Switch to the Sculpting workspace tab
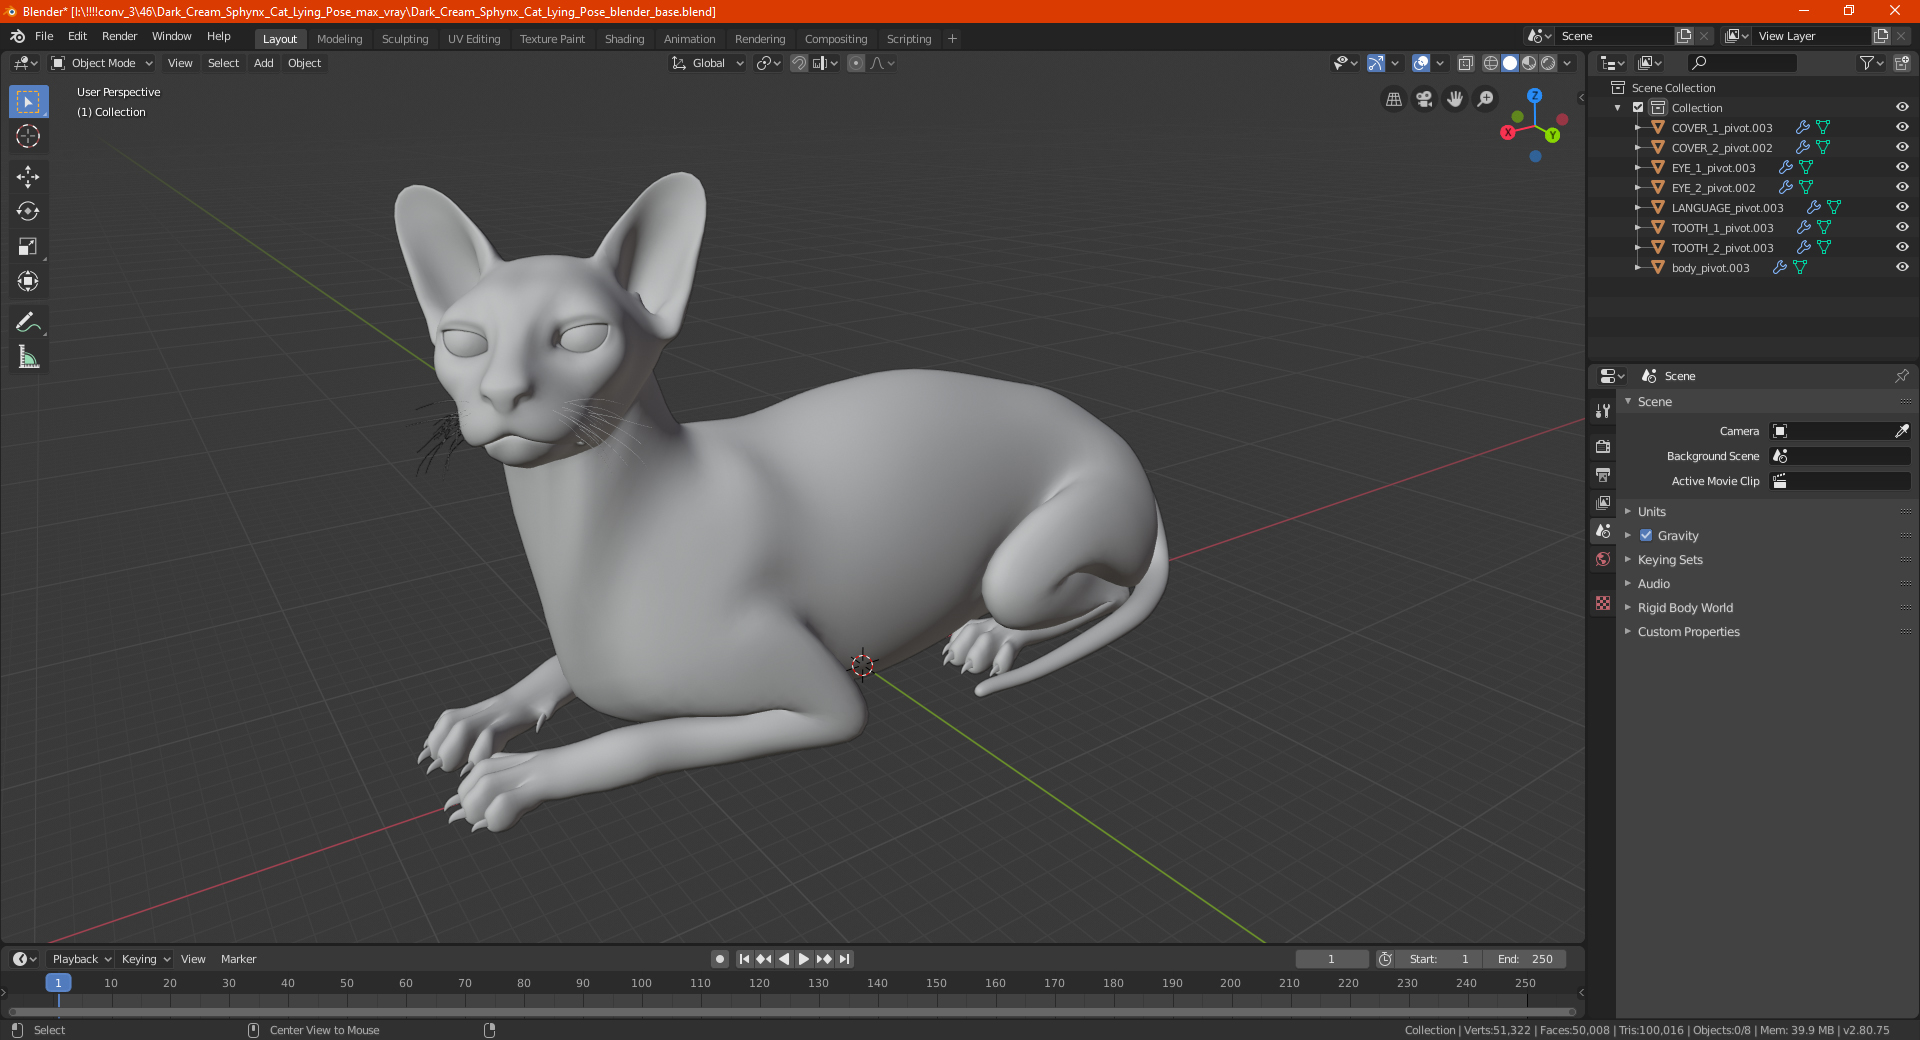 point(405,39)
